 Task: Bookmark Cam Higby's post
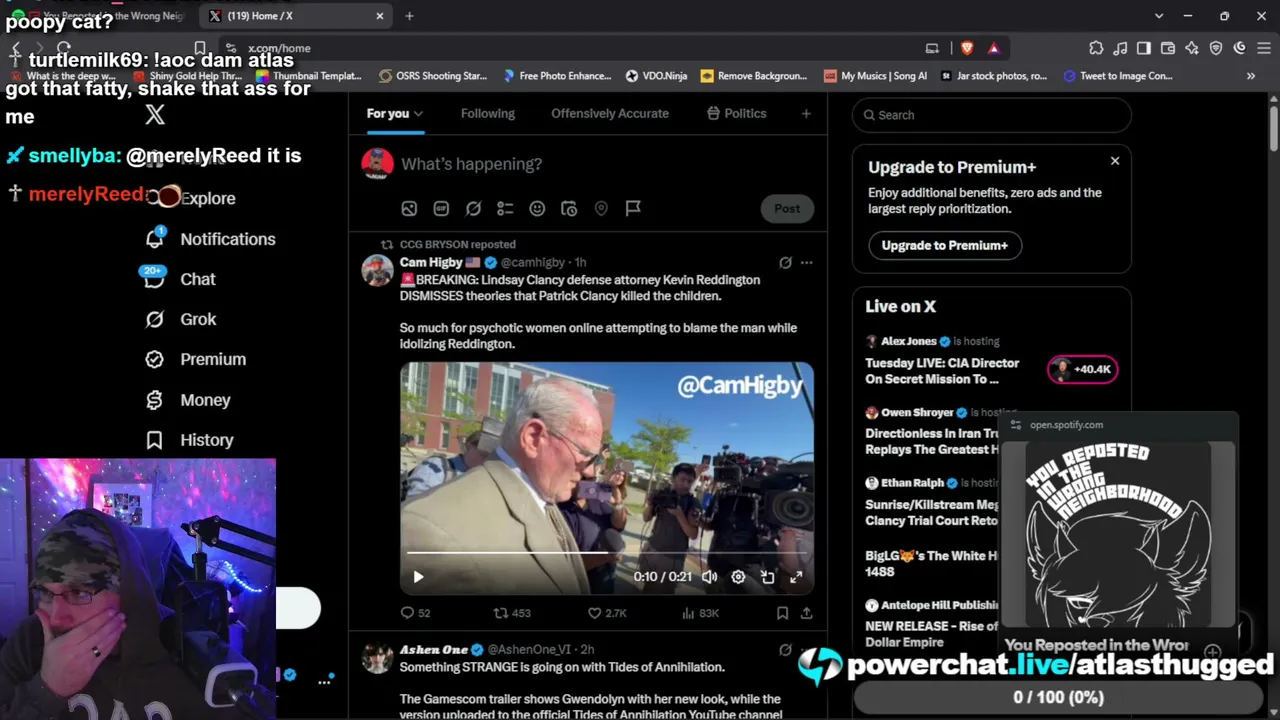[782, 613]
